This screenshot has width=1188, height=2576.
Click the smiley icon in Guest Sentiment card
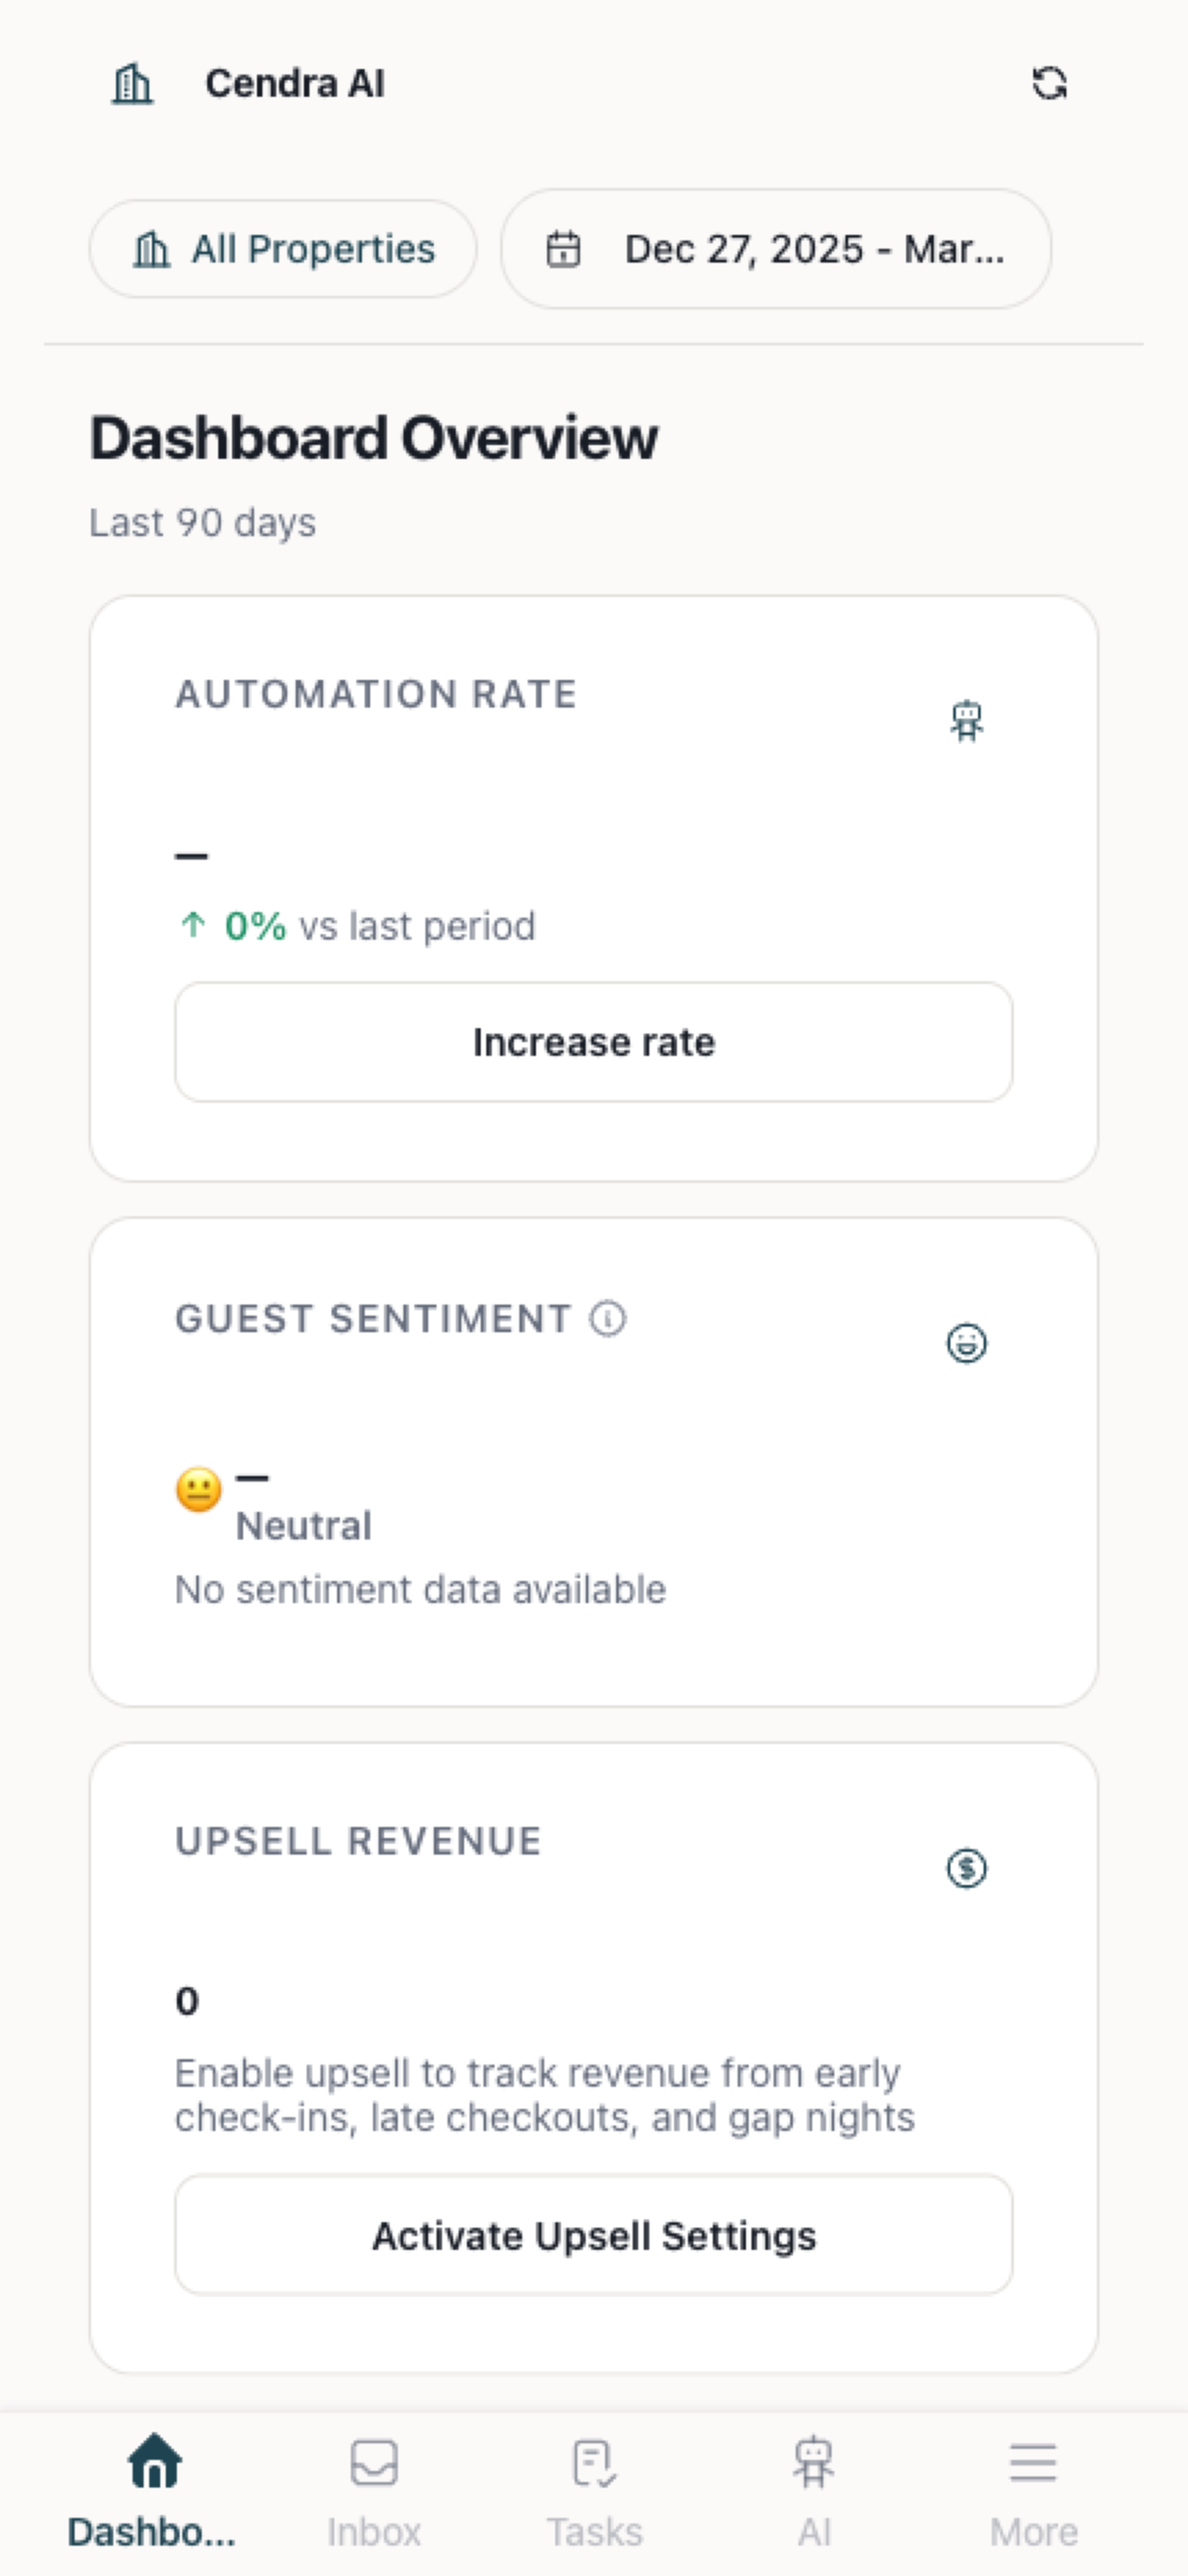[966, 1343]
